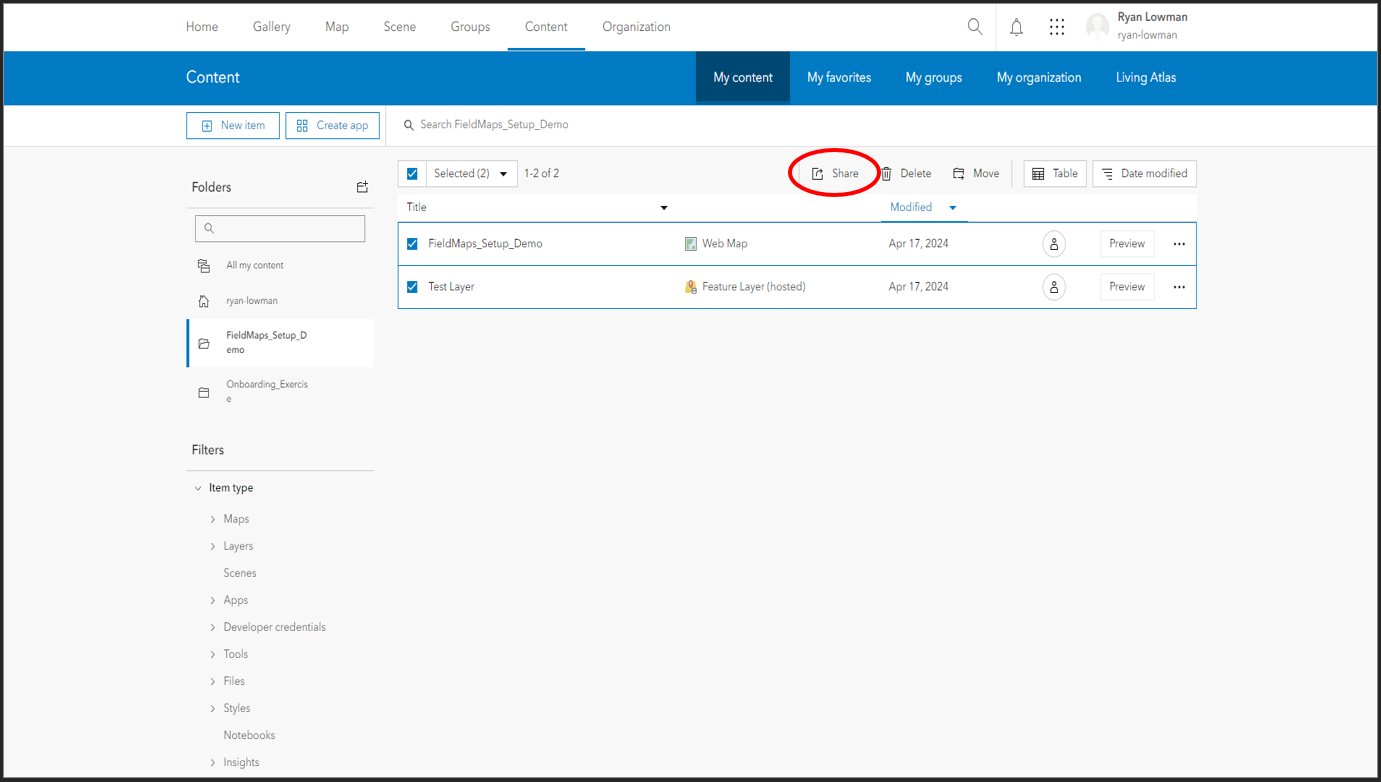Open the Living Atlas tab
Image resolution: width=1381 pixels, height=782 pixels.
pyautogui.click(x=1145, y=77)
